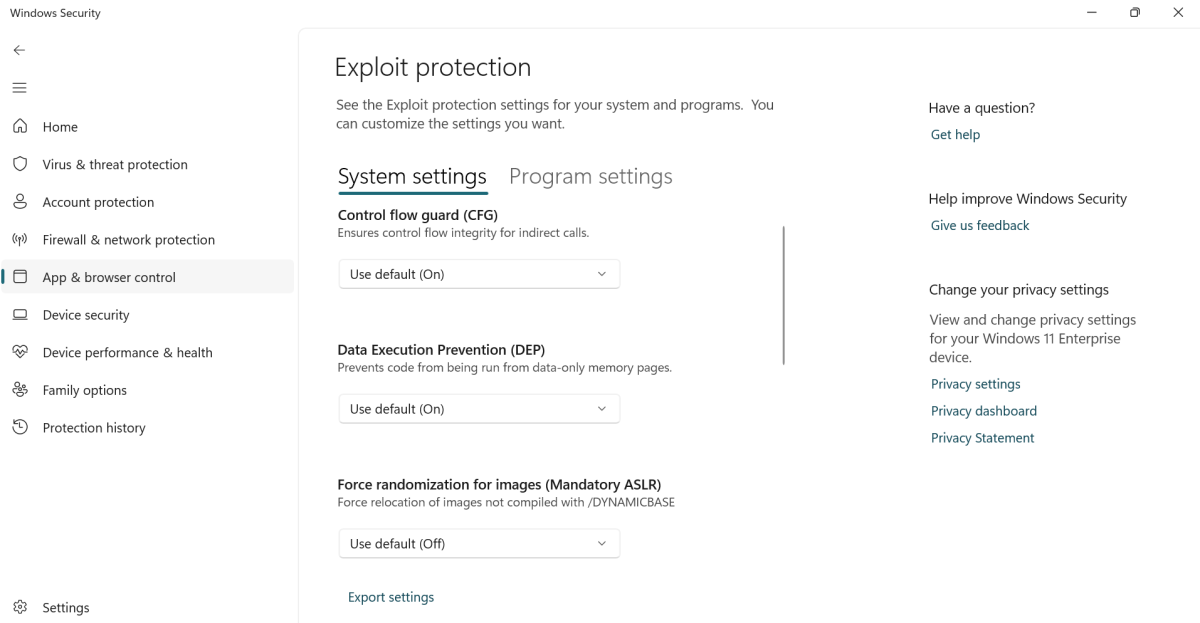This screenshot has width=1200, height=623.
Task: Expand the Control flow guard dropdown
Action: click(479, 274)
